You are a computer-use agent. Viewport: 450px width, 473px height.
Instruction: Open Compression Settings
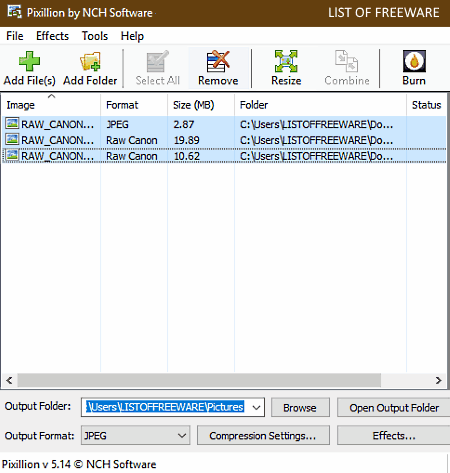point(263,435)
